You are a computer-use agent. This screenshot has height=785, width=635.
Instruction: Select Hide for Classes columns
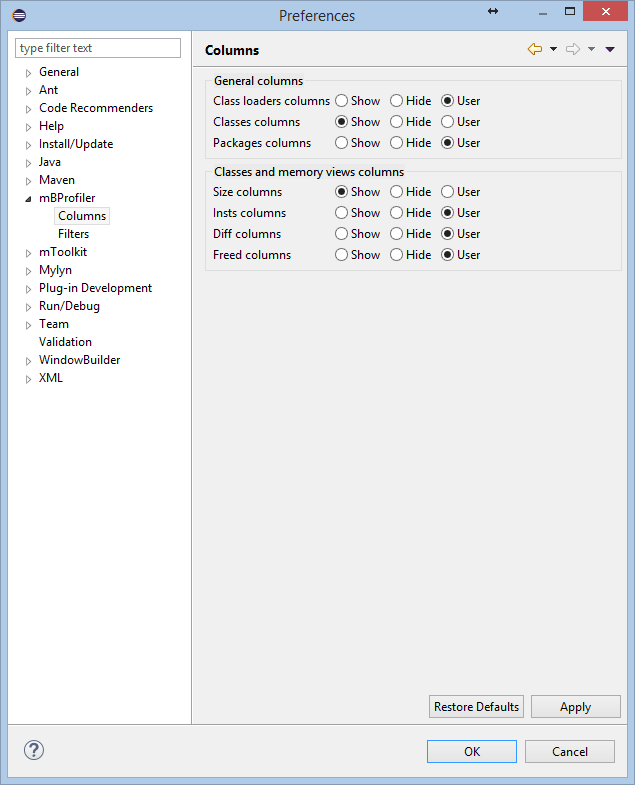tap(397, 122)
